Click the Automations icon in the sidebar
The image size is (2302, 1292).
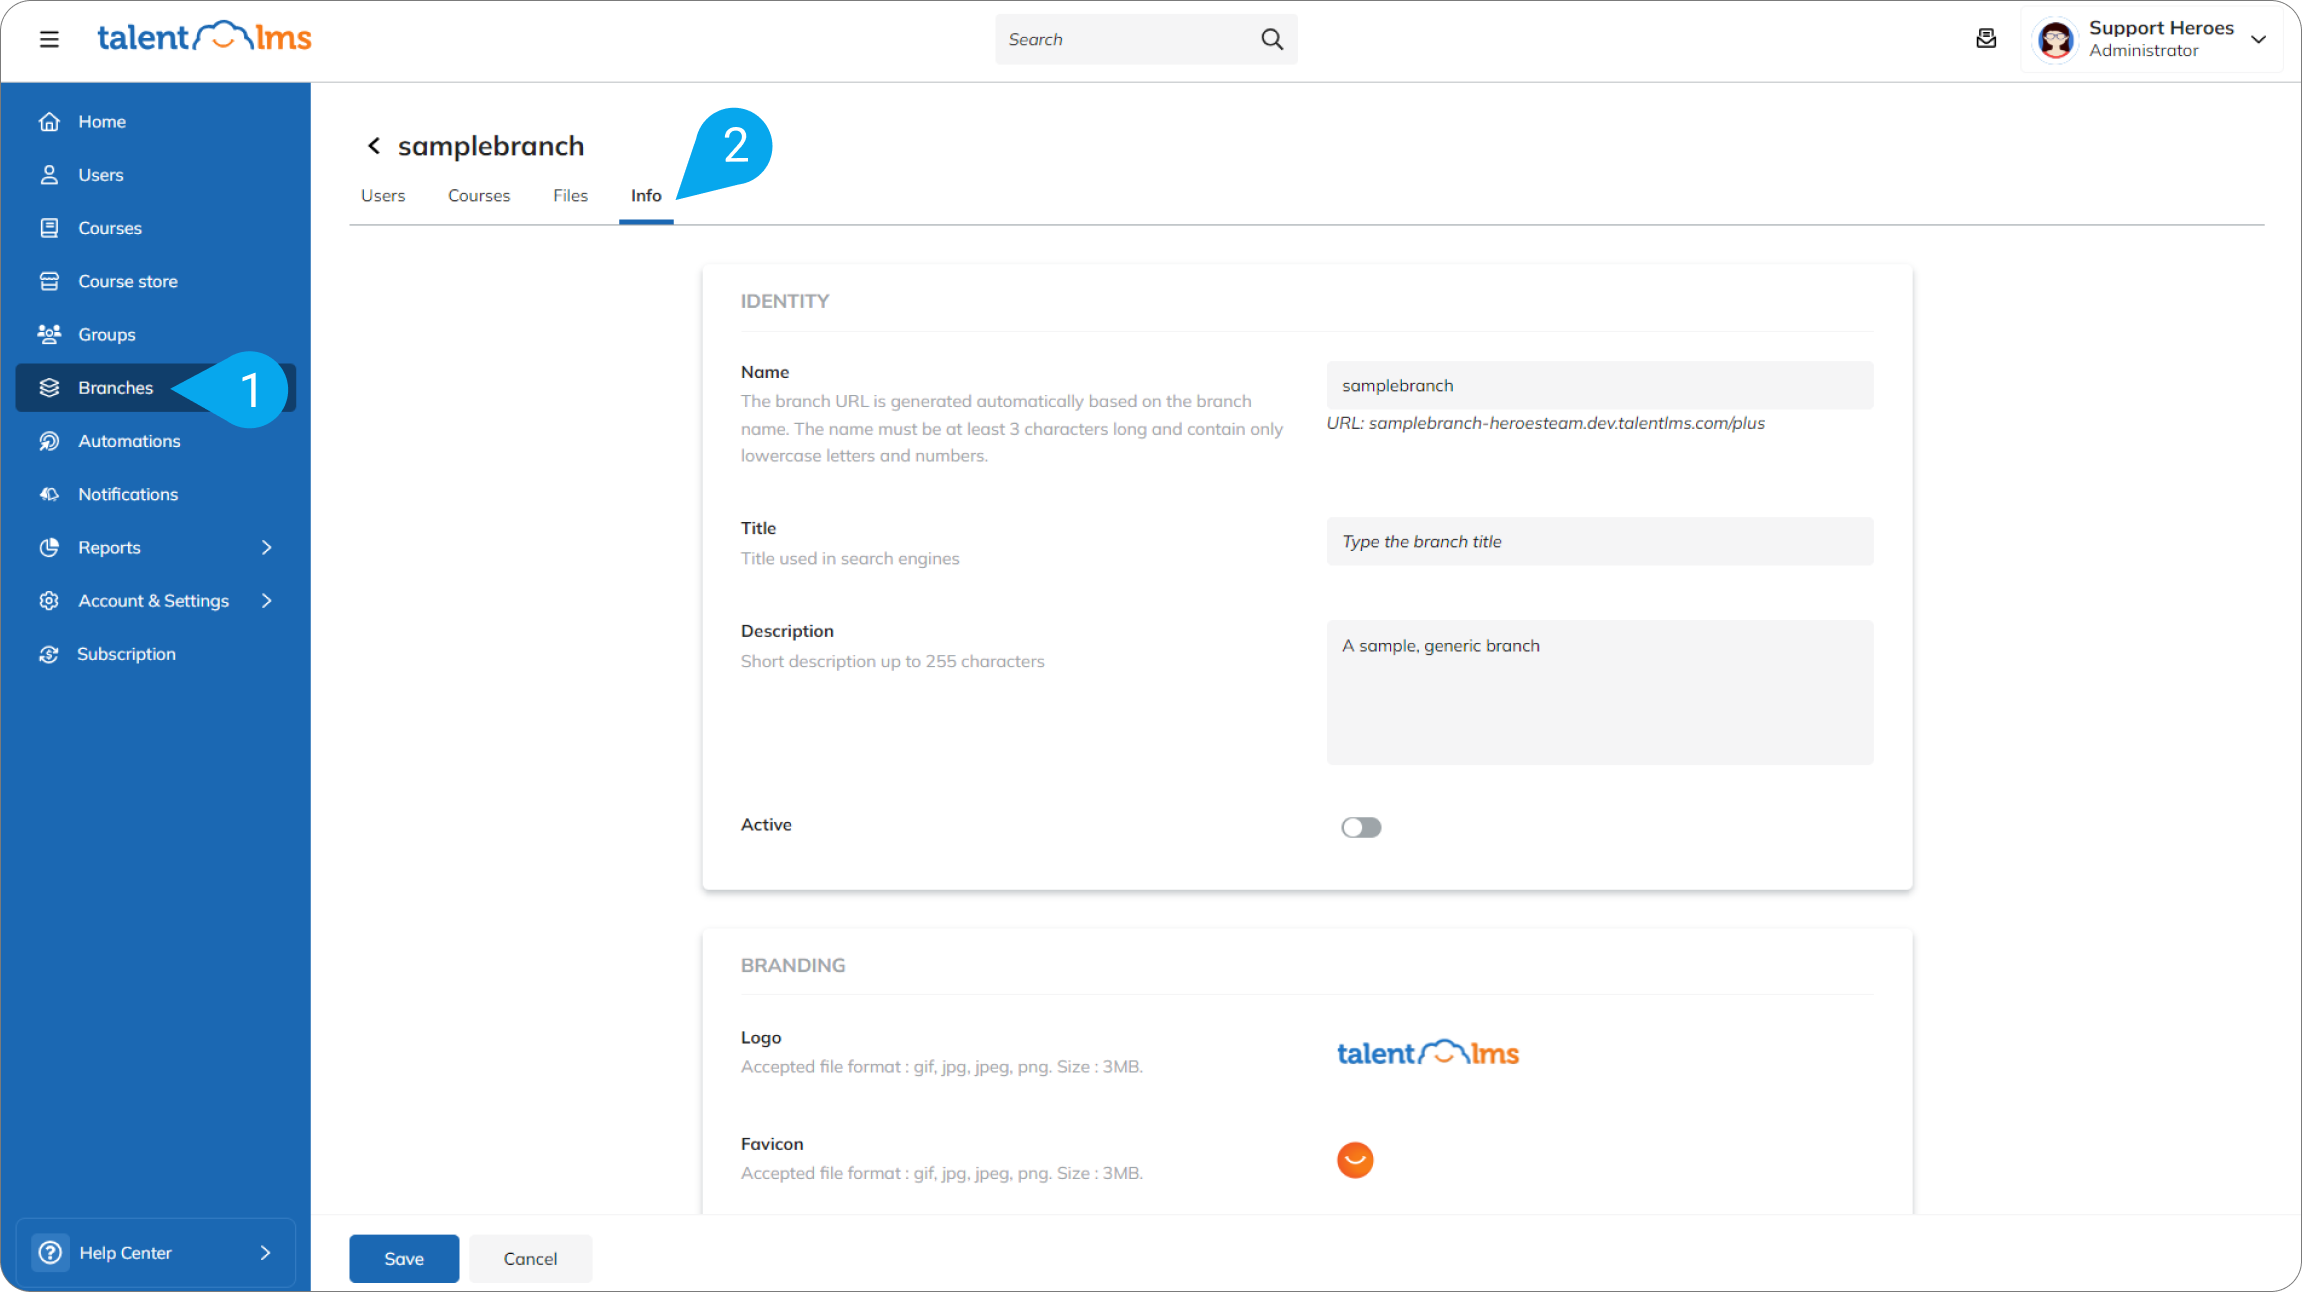49,441
